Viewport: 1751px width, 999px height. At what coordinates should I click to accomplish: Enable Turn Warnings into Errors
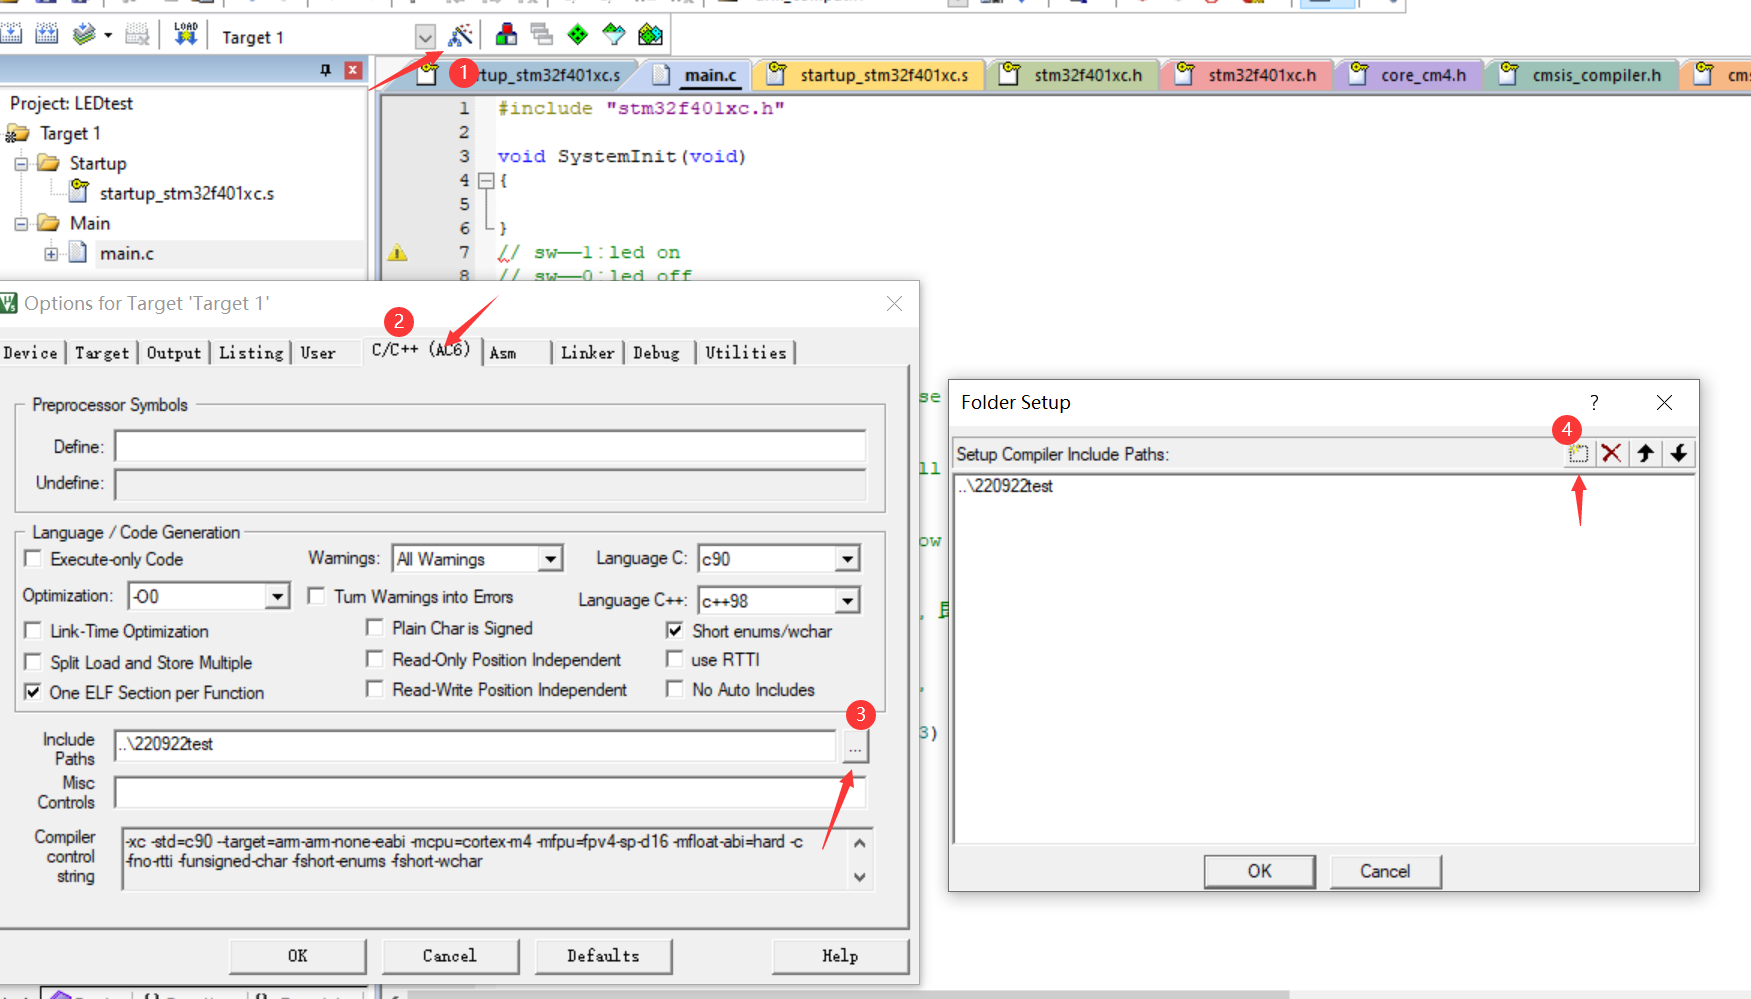(316, 596)
